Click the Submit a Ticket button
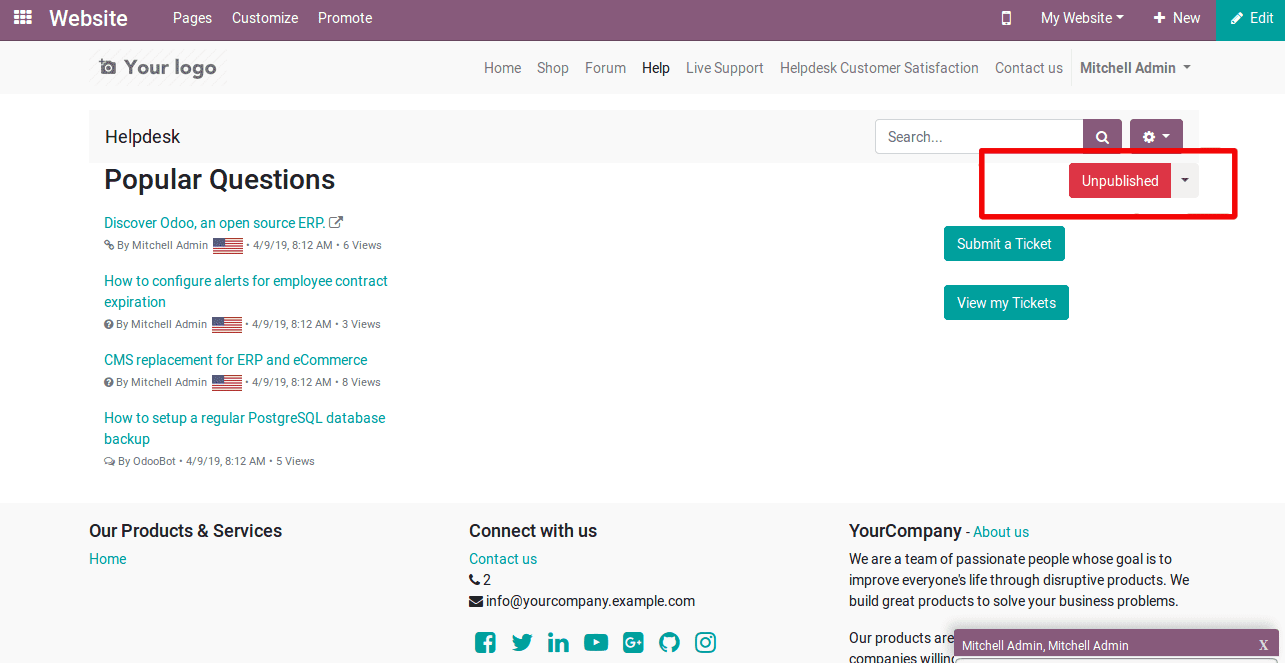 coord(1004,244)
